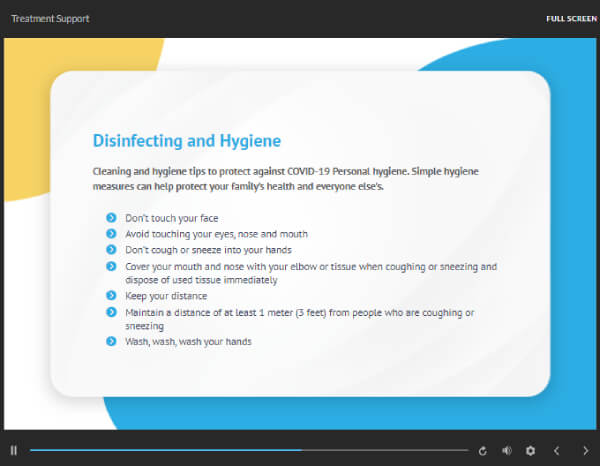Mute the audio with speaker icon
The width and height of the screenshot is (600, 466).
coord(506,451)
